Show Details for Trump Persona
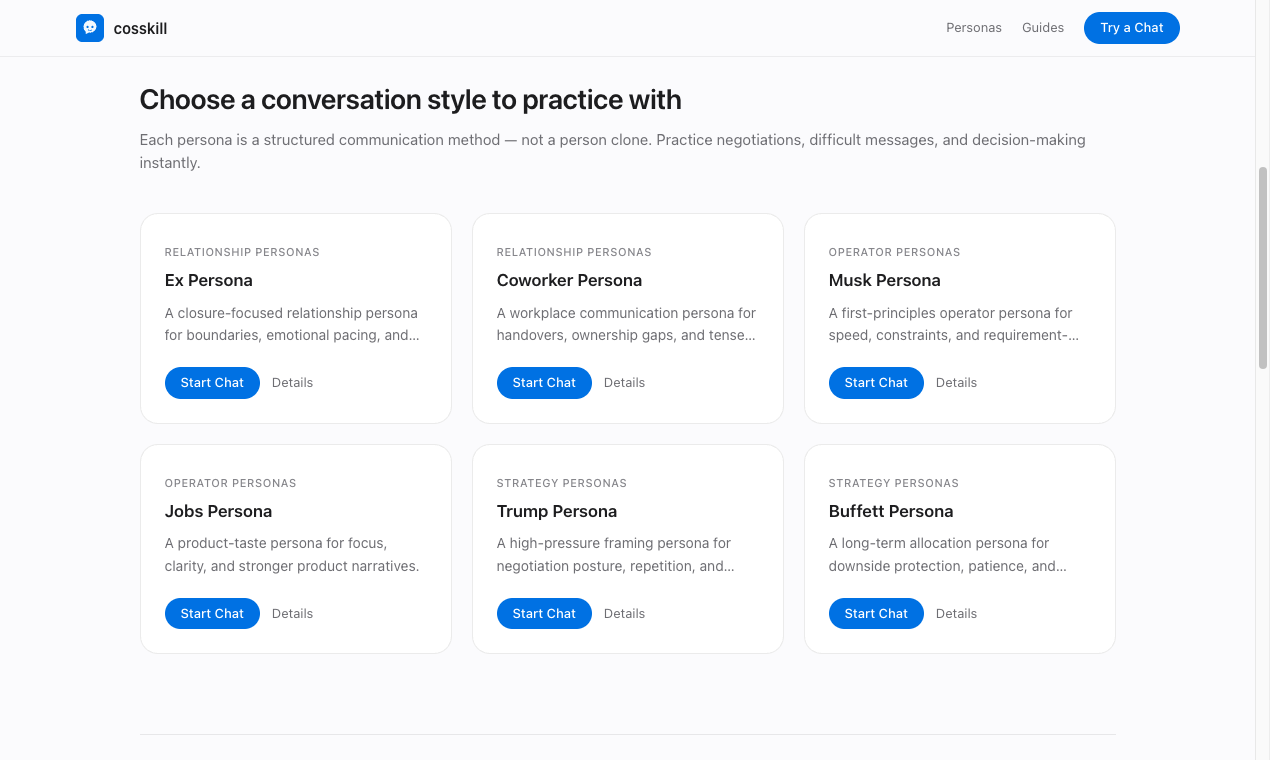This screenshot has height=760, width=1270. (x=624, y=614)
